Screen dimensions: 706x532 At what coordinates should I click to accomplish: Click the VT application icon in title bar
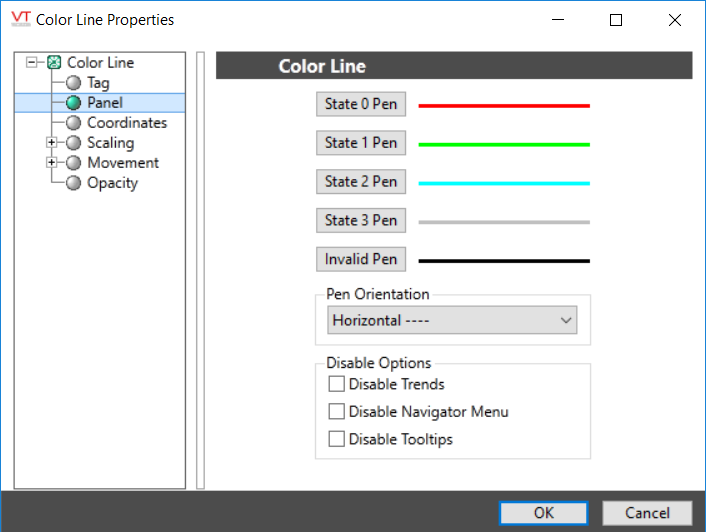pyautogui.click(x=19, y=19)
